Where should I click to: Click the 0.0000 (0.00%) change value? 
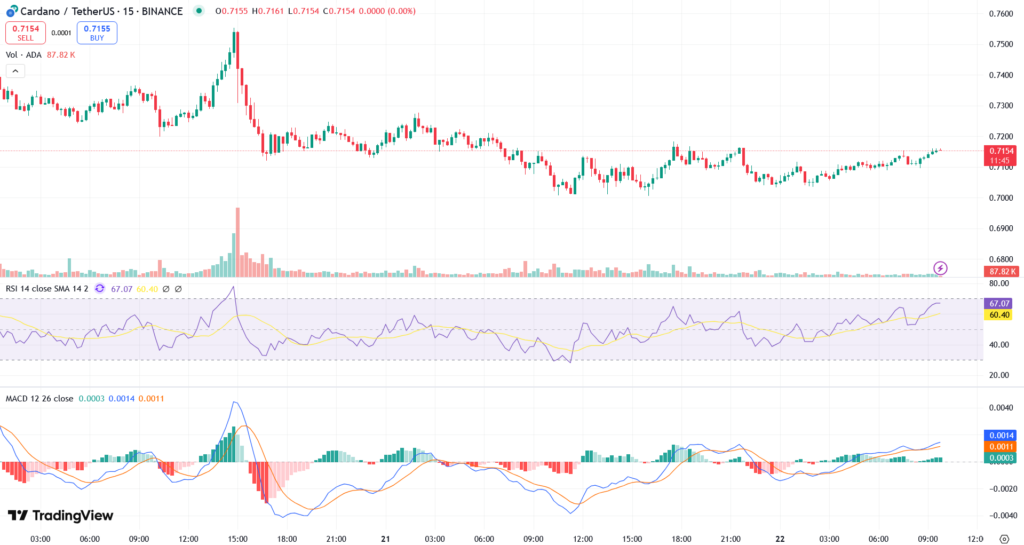[386, 11]
